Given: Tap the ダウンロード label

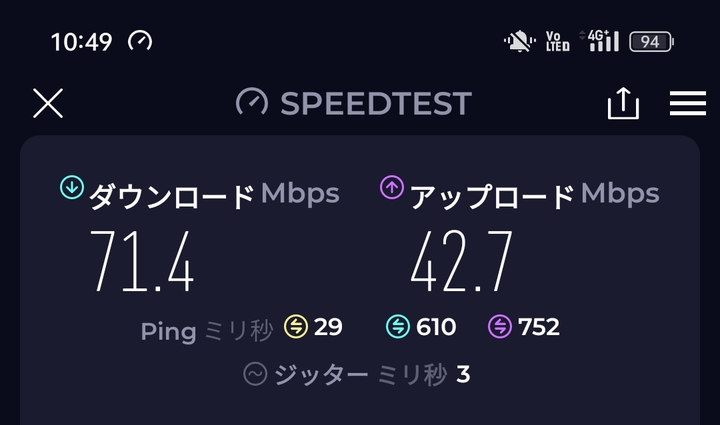Looking at the screenshot, I should 173,195.
